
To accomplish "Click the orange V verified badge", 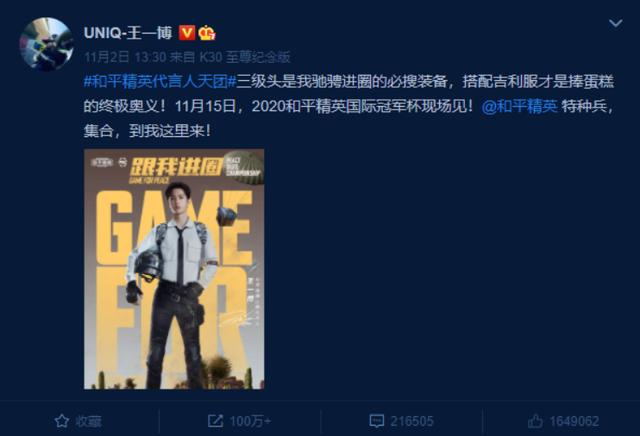I will click(187, 33).
